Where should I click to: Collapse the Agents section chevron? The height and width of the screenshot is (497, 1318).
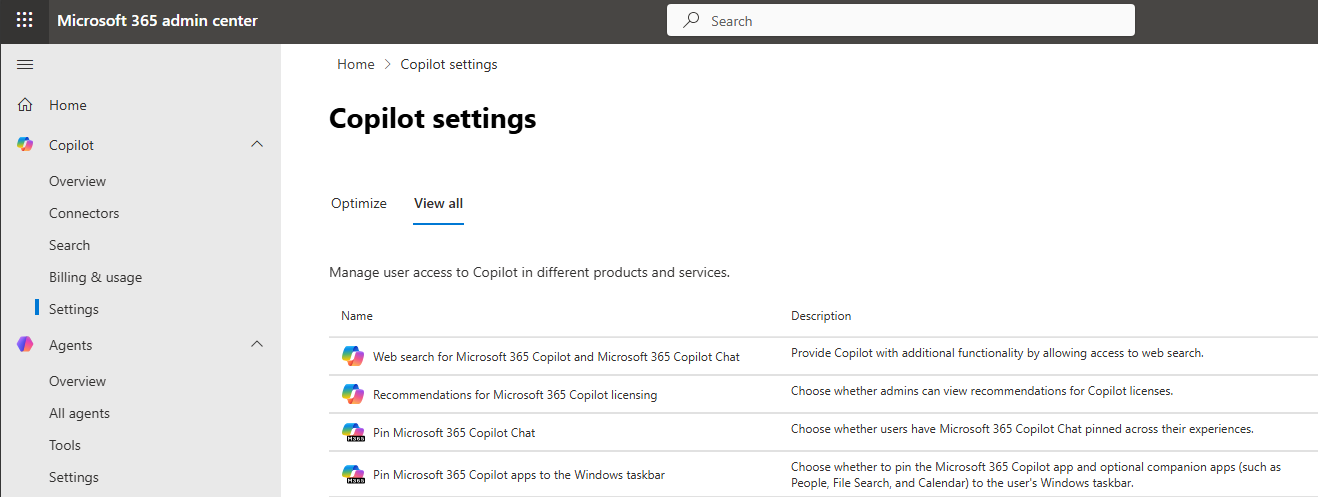pos(257,345)
